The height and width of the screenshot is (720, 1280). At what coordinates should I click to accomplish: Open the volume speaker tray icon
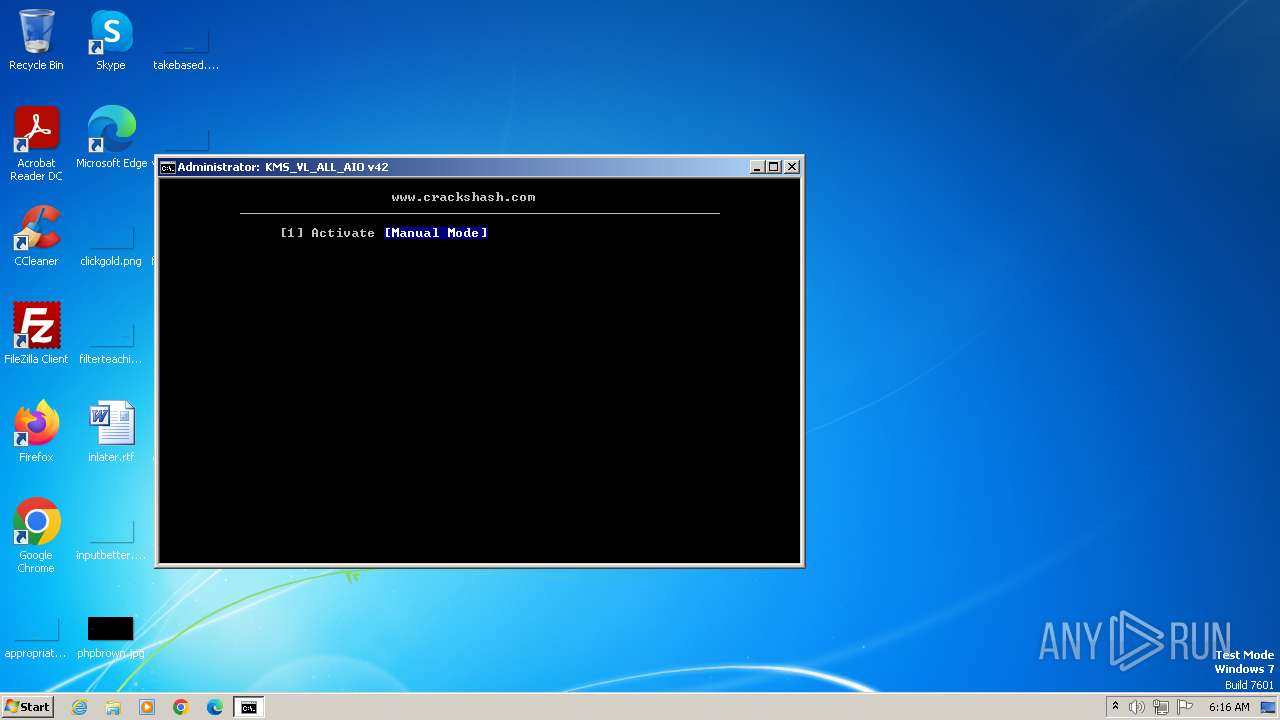click(1137, 707)
